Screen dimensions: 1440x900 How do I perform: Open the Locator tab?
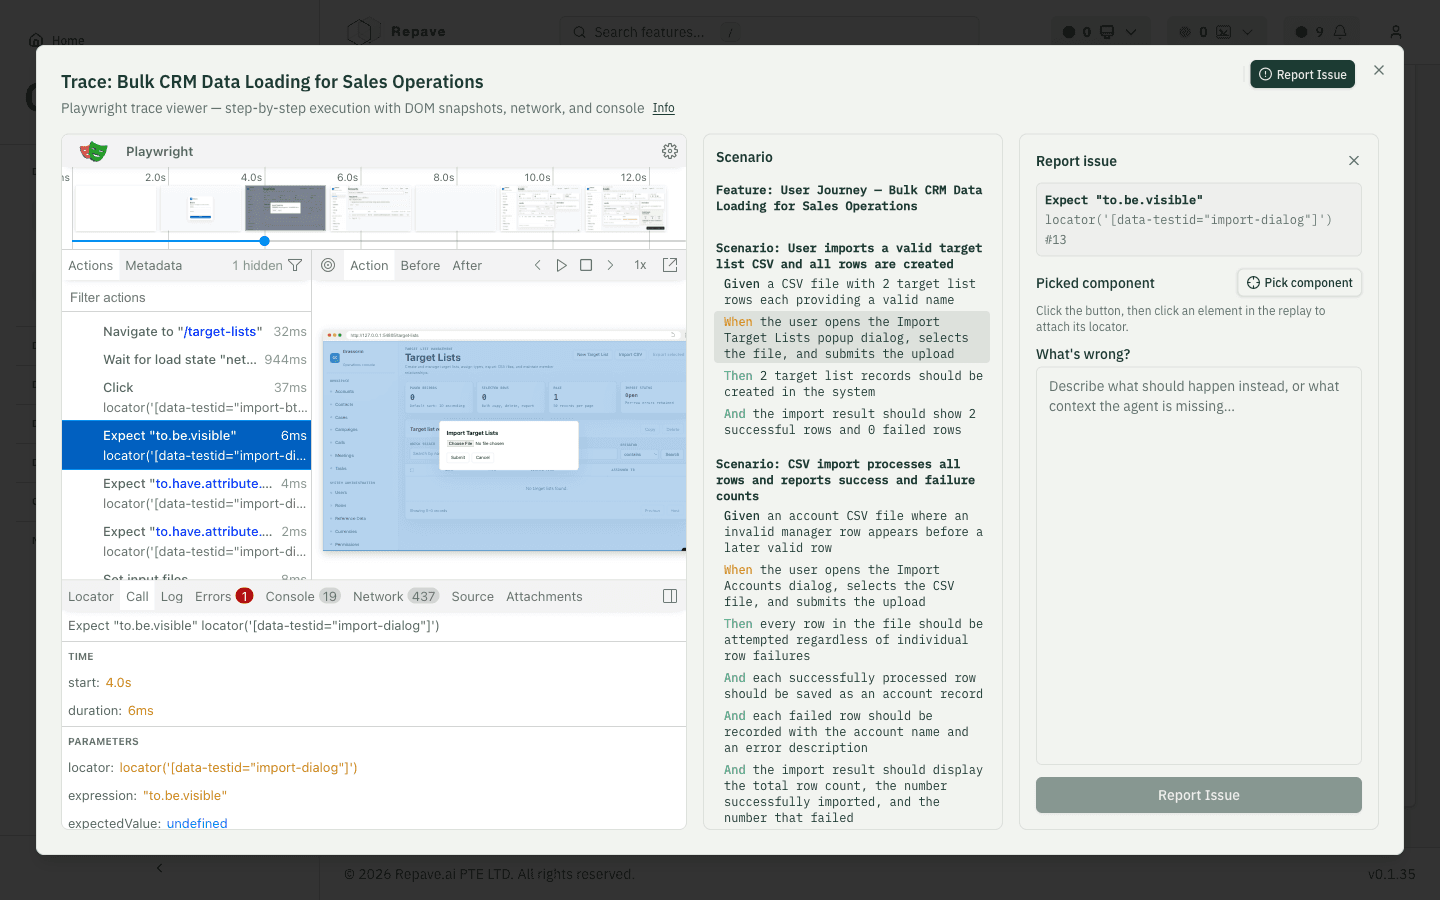(x=91, y=596)
